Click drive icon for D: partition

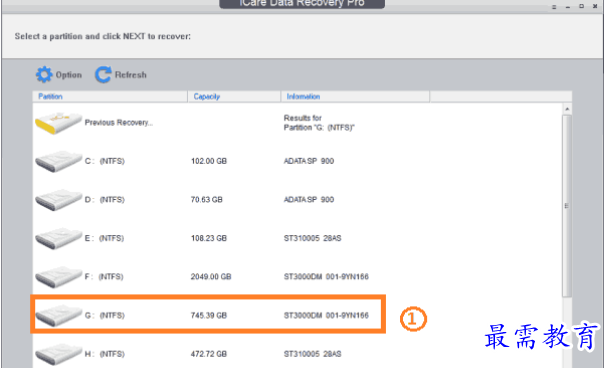point(58,200)
